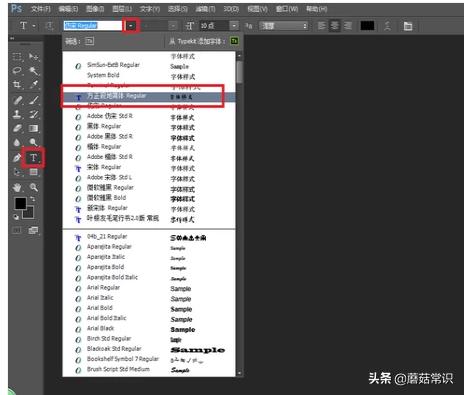Set the background color swatch
464x395 pixels.
coord(29,213)
